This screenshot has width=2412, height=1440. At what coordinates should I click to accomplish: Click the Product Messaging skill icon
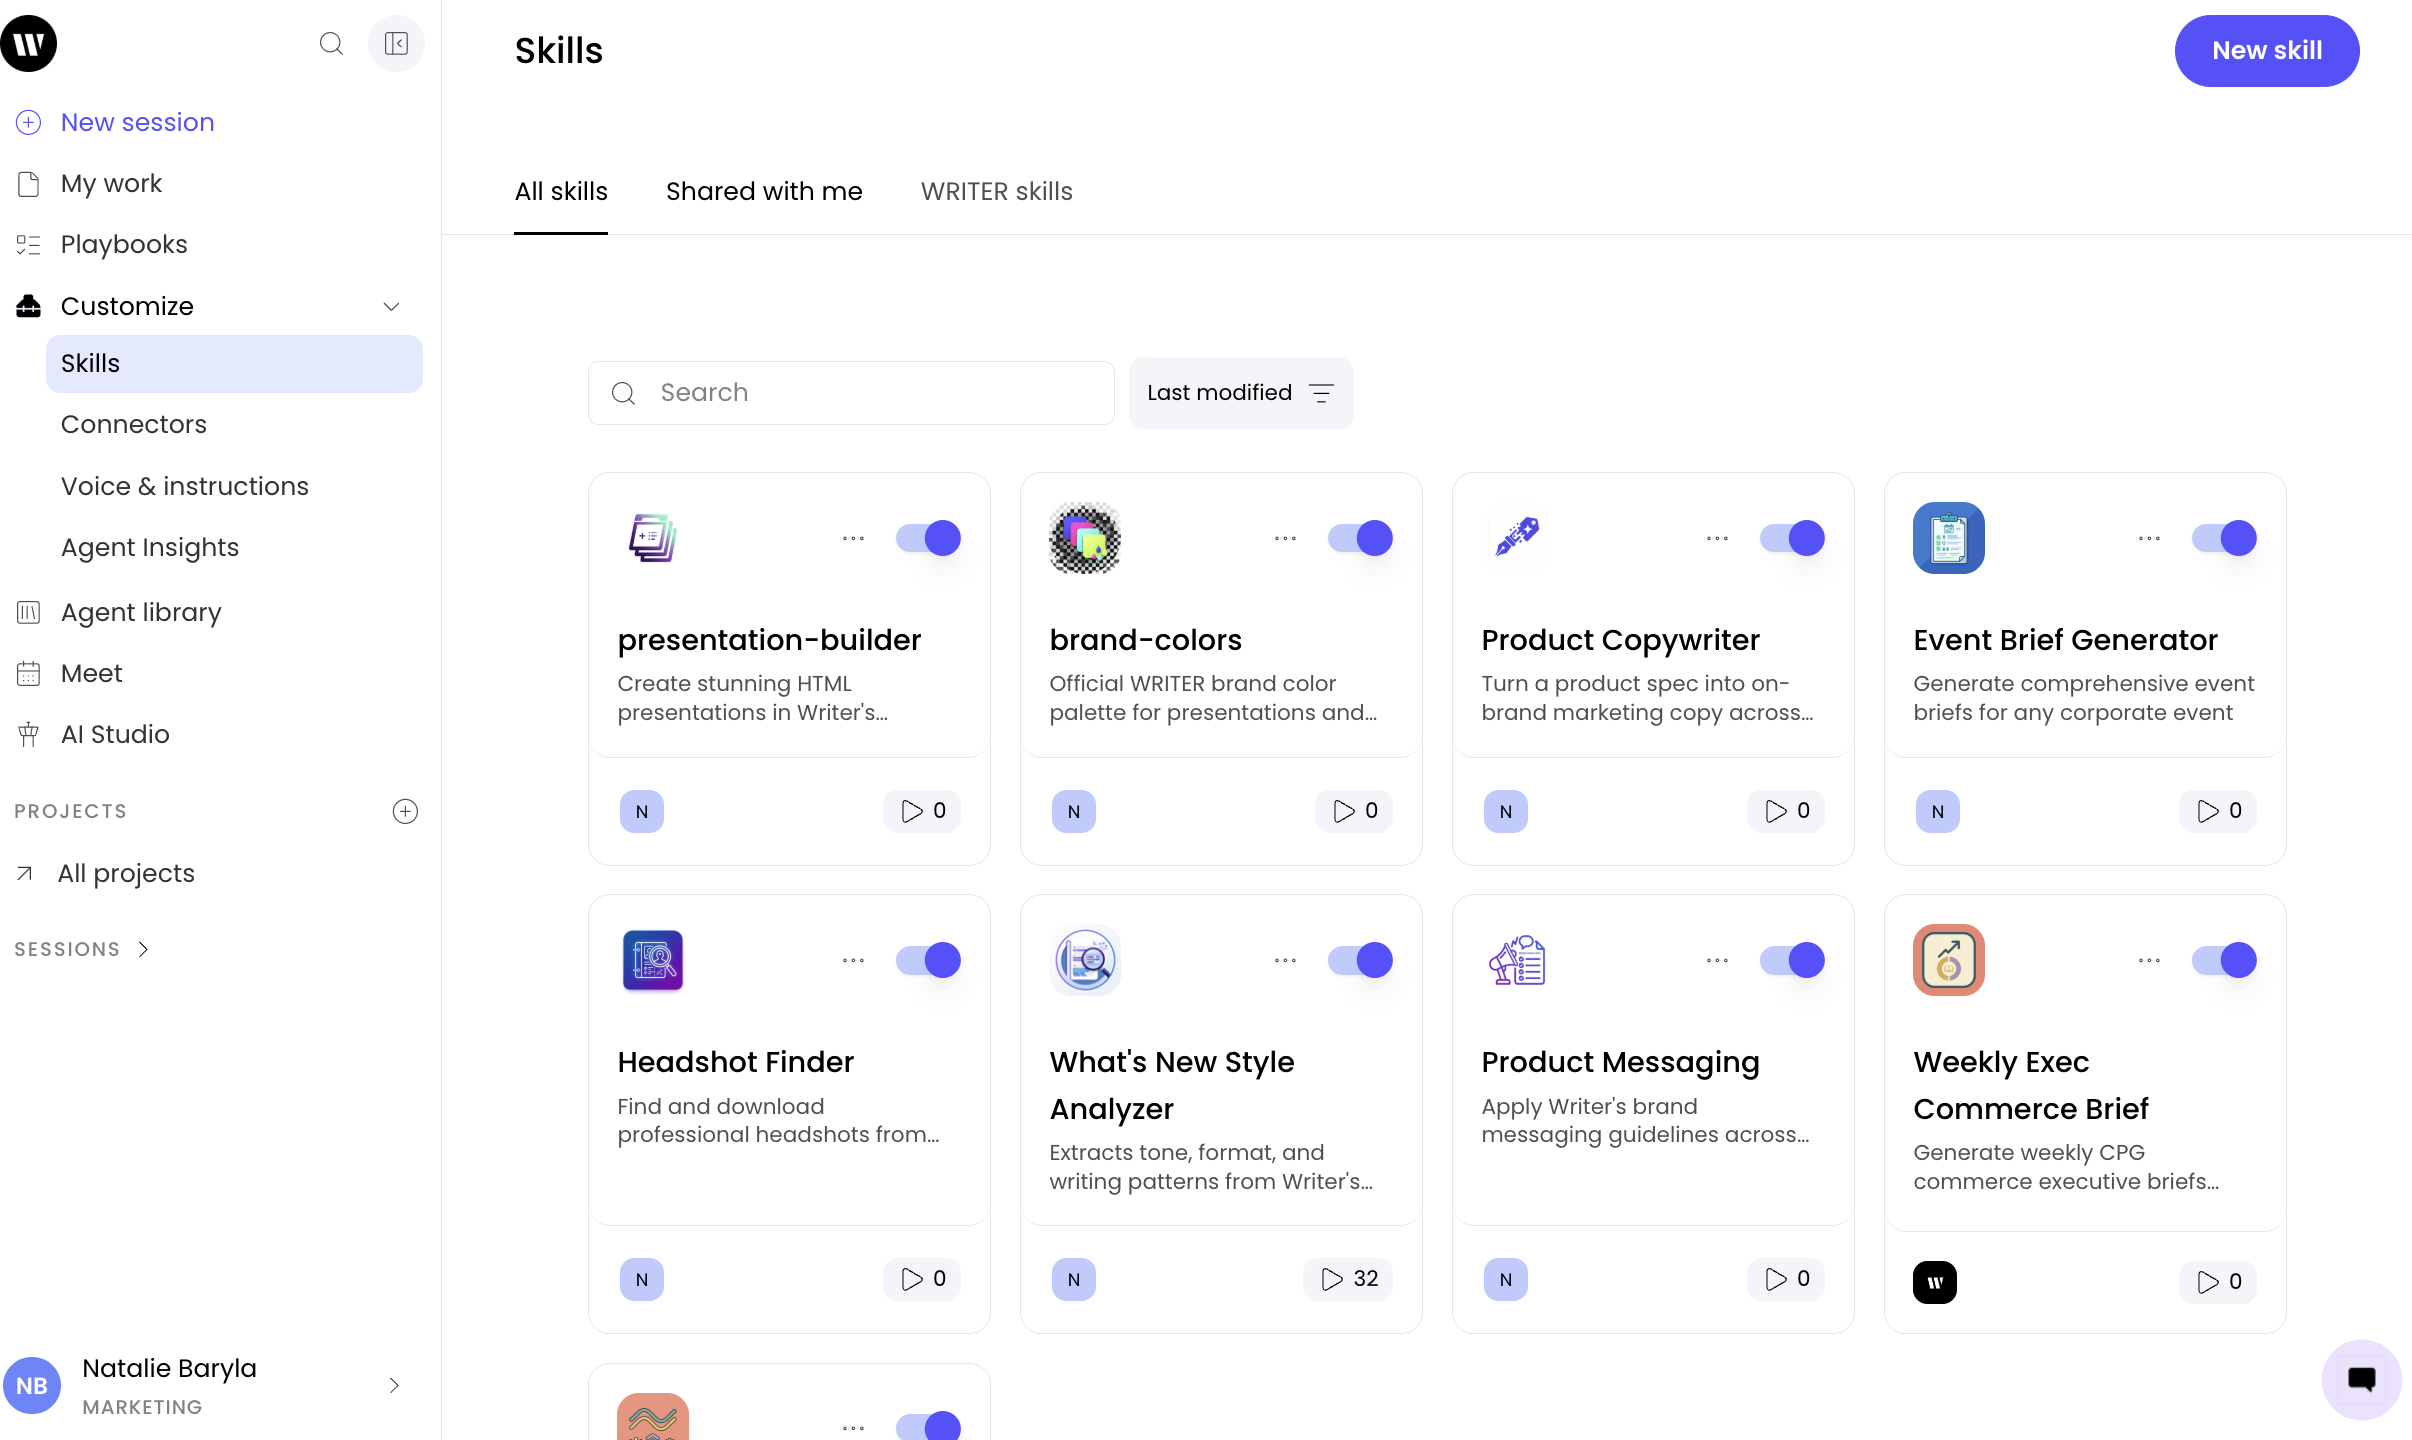tap(1517, 960)
